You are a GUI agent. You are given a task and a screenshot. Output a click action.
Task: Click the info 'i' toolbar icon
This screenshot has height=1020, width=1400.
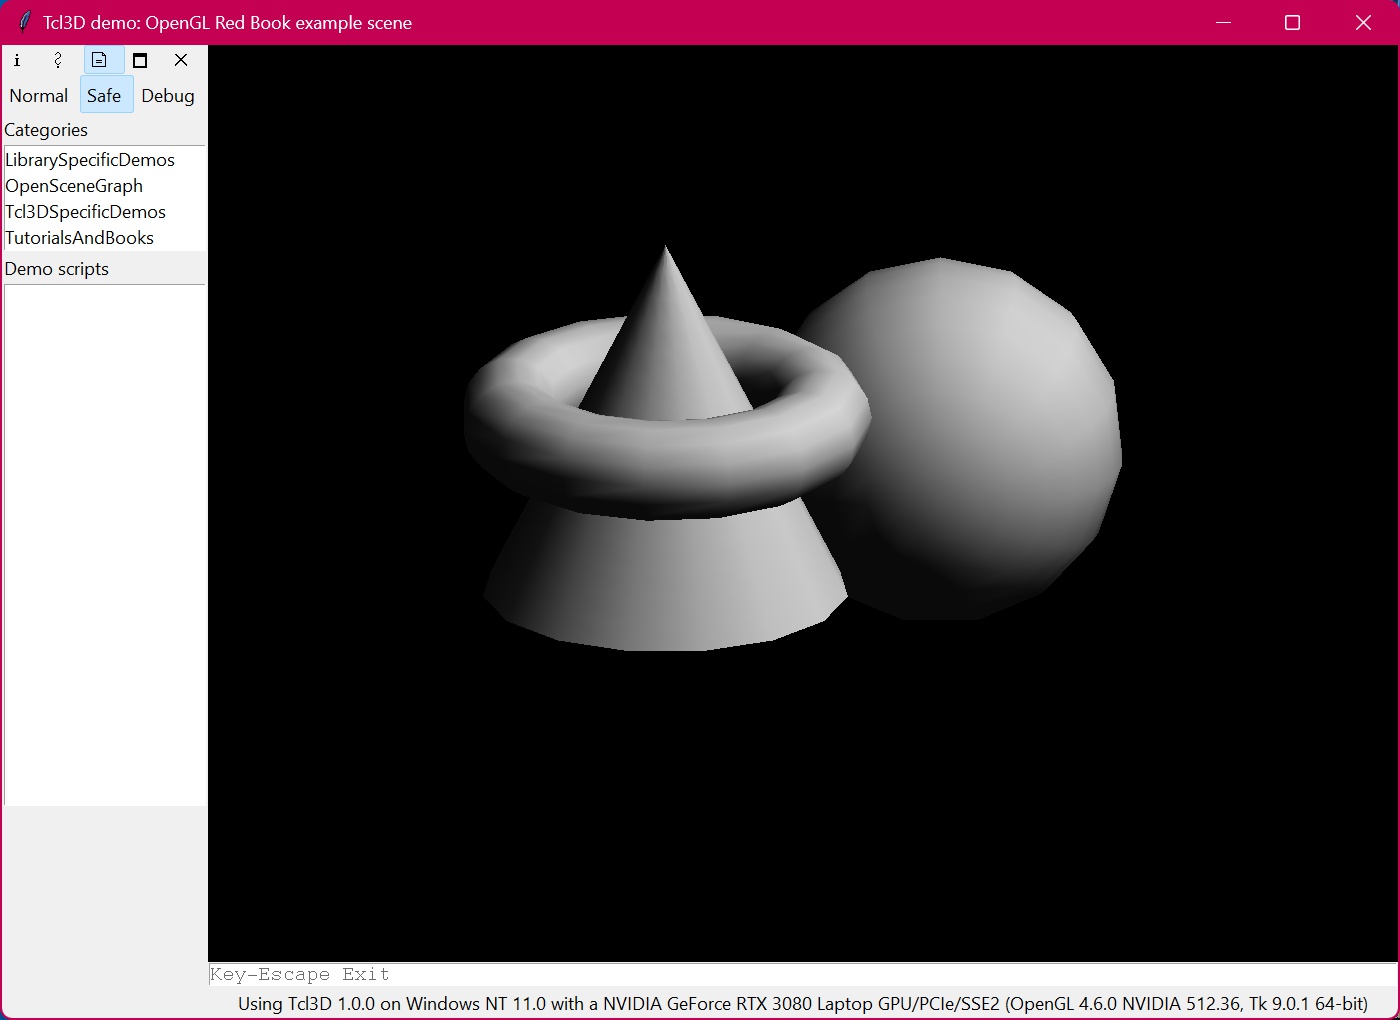(x=17, y=60)
